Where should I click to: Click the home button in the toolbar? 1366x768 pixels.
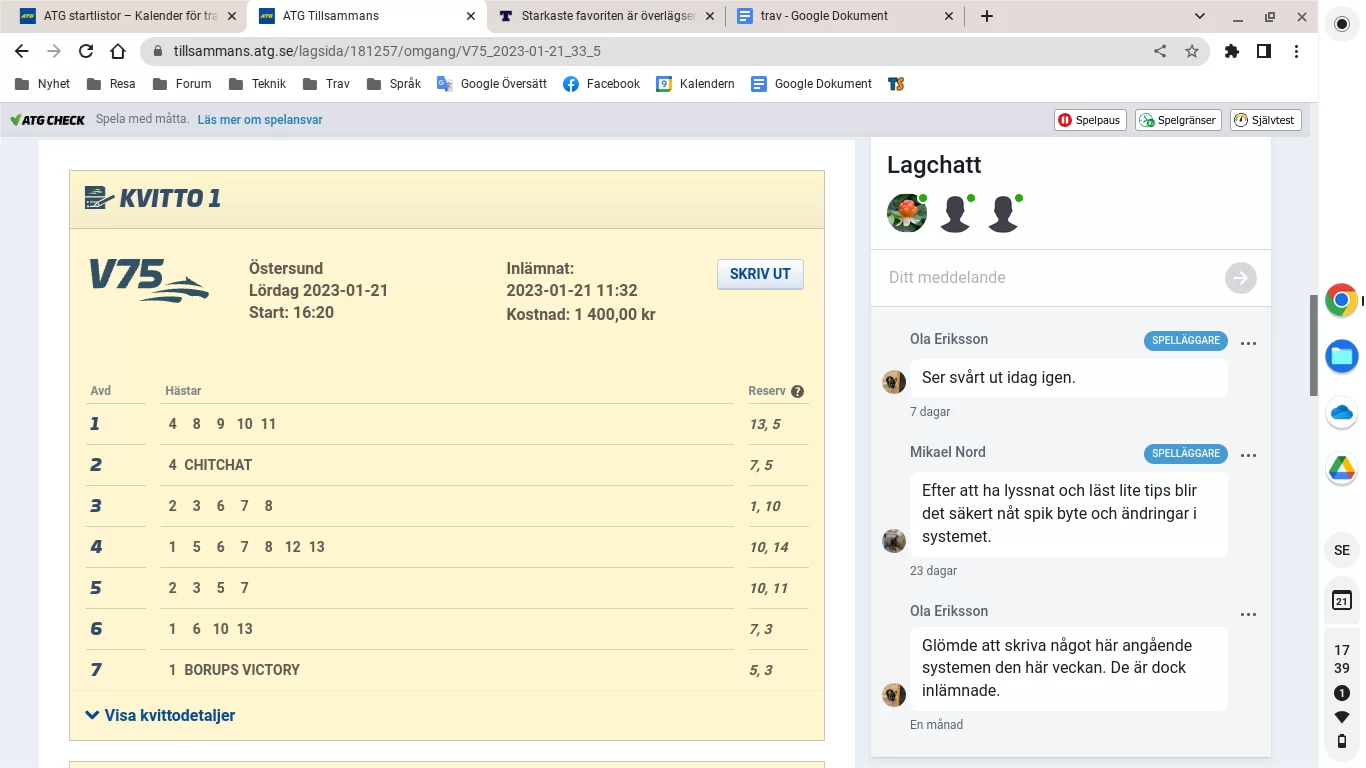118,51
